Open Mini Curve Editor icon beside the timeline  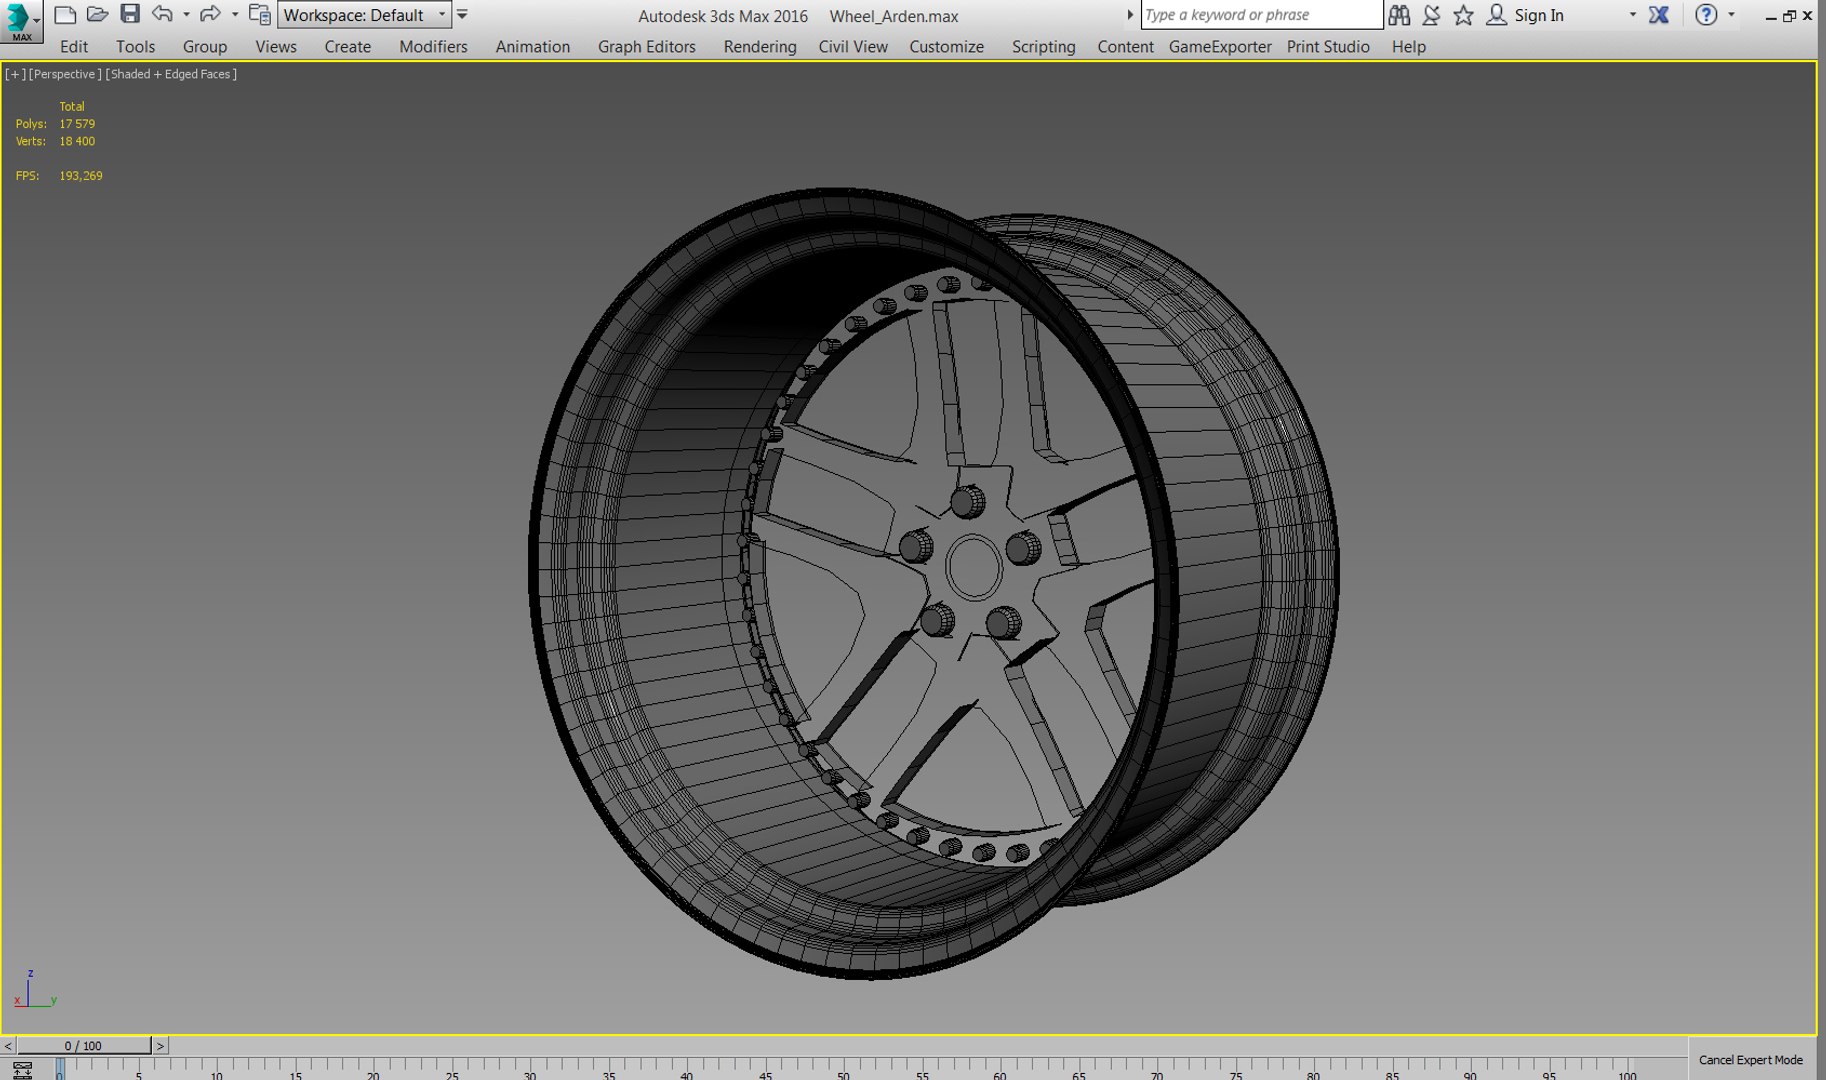click(x=22, y=1070)
